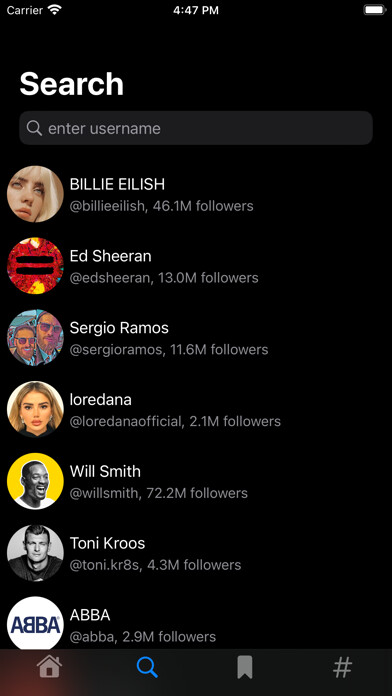
Task: Tap Ed Sheeran's avatar thumbnail
Action: 35,266
